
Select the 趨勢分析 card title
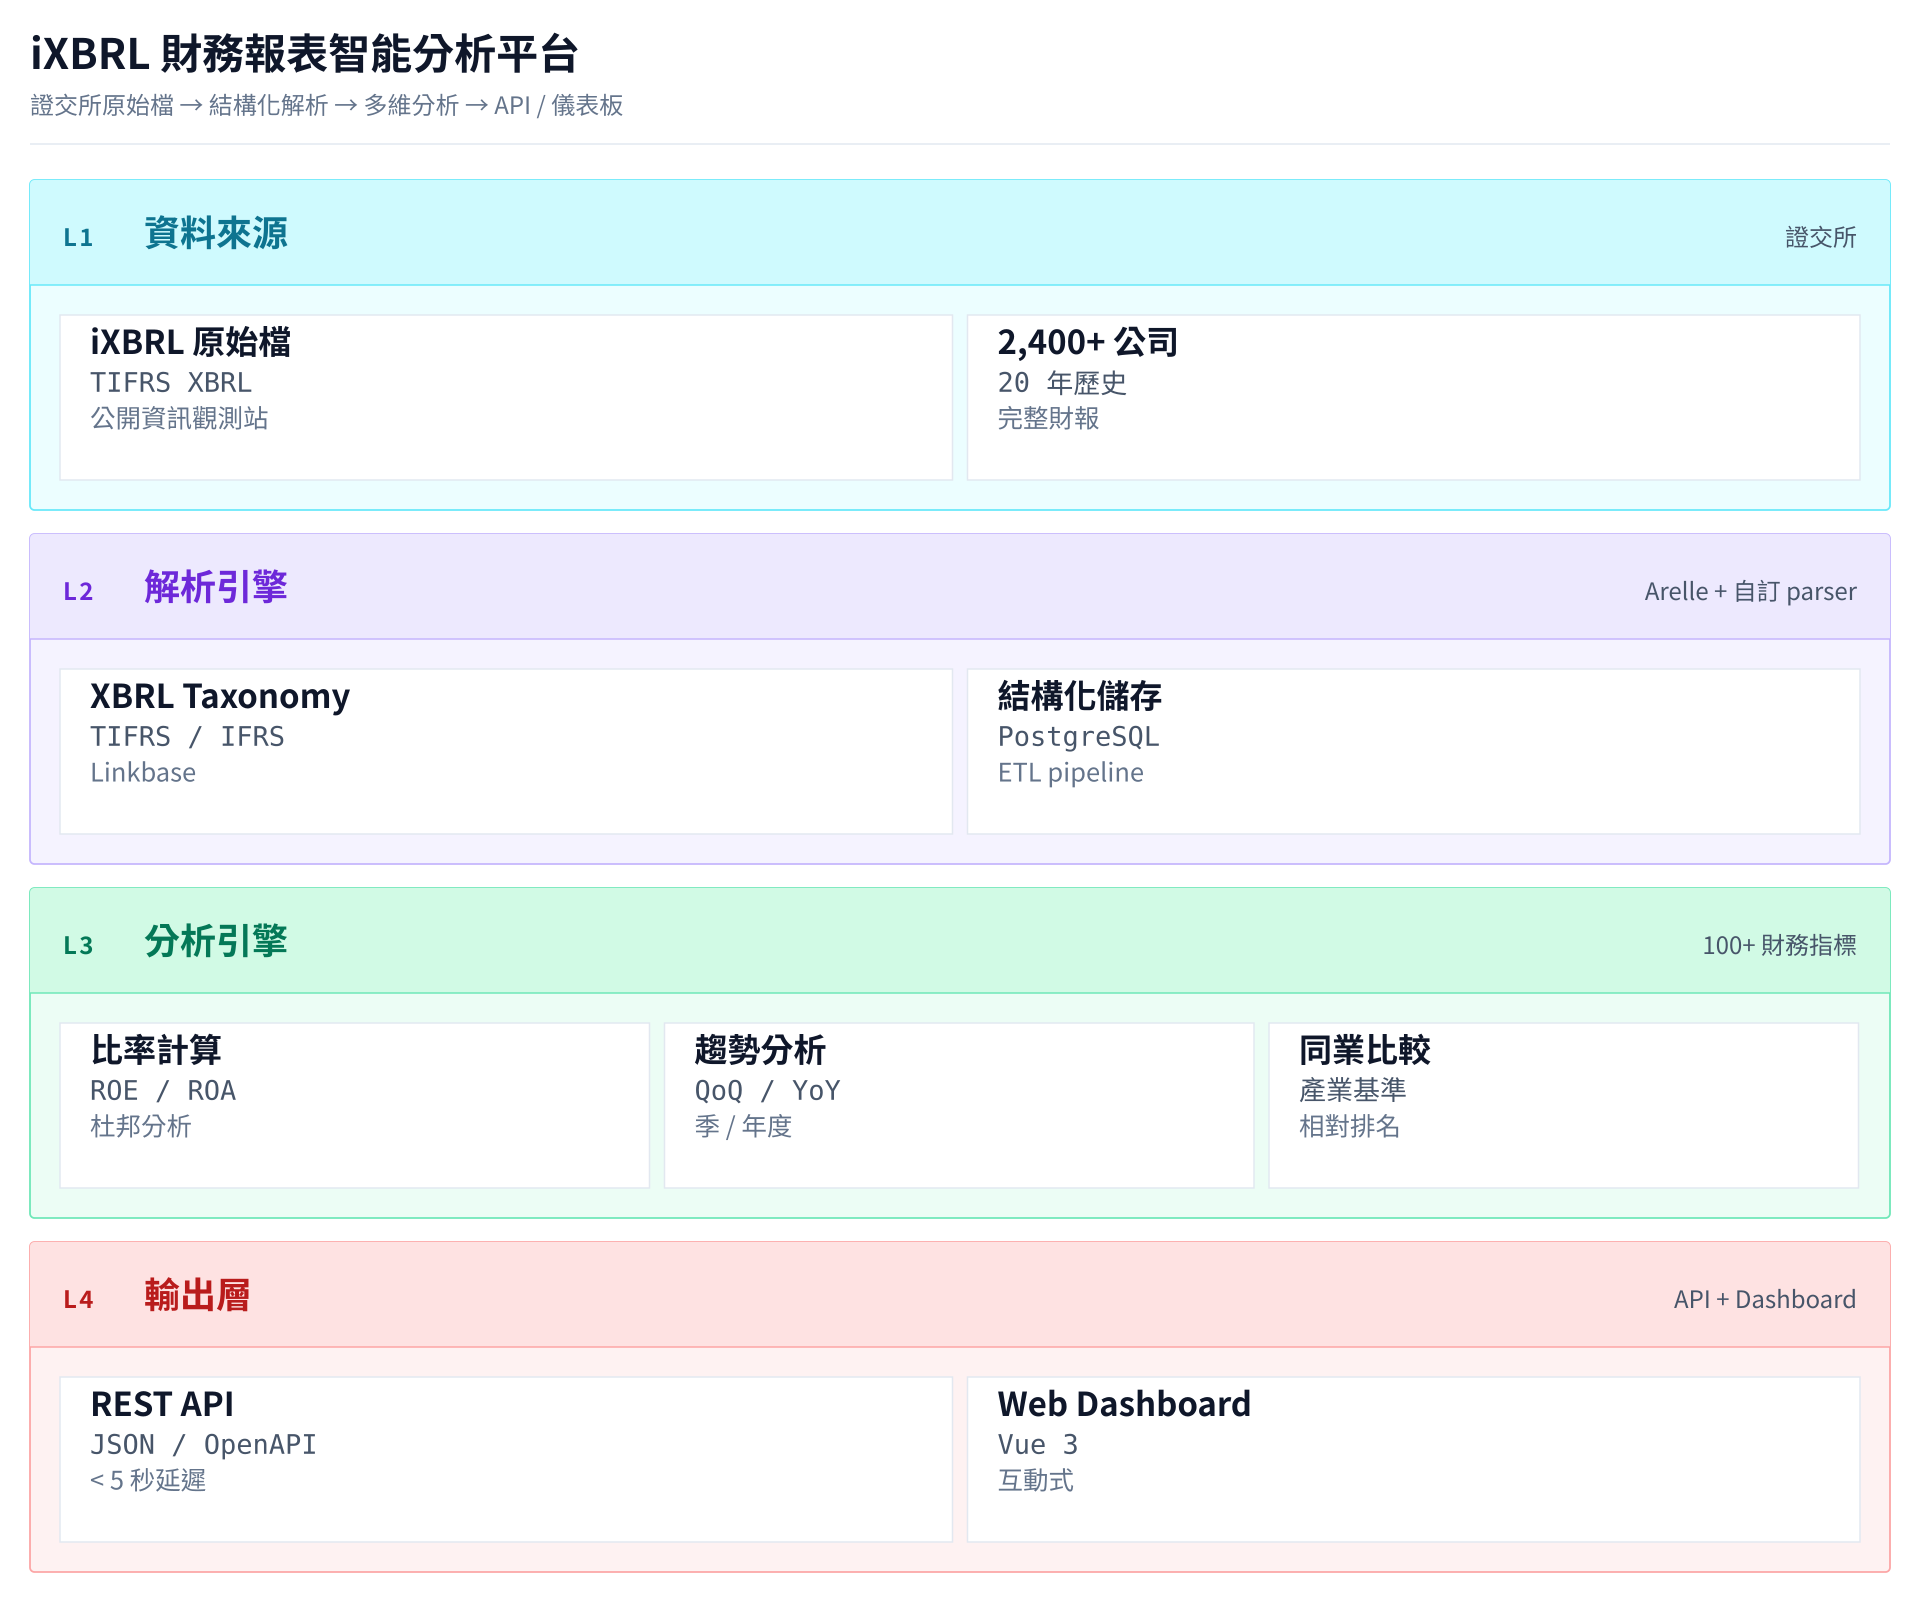point(760,1050)
